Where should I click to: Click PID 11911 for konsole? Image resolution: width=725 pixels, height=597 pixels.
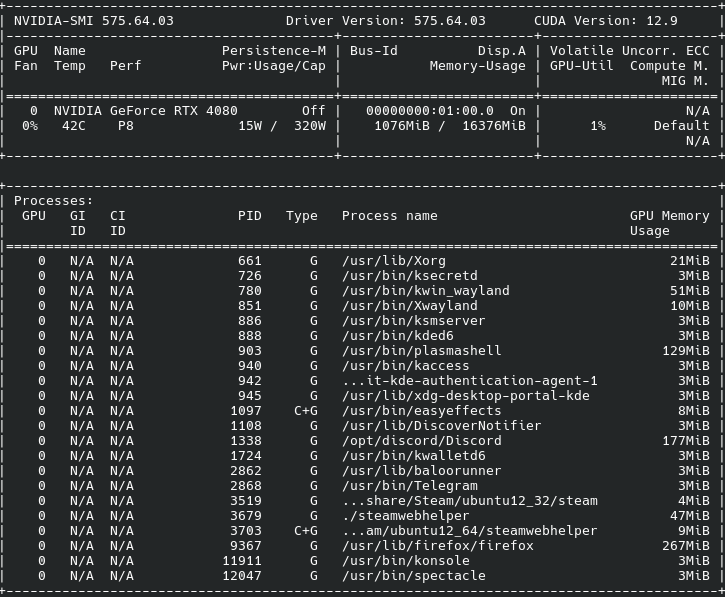point(242,560)
